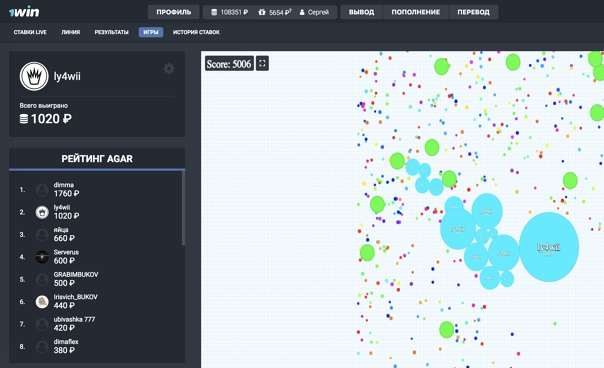Viewport: 604px width, 368px height.
Task: Open the ПРОФИЛЬ button
Action: coord(173,12)
